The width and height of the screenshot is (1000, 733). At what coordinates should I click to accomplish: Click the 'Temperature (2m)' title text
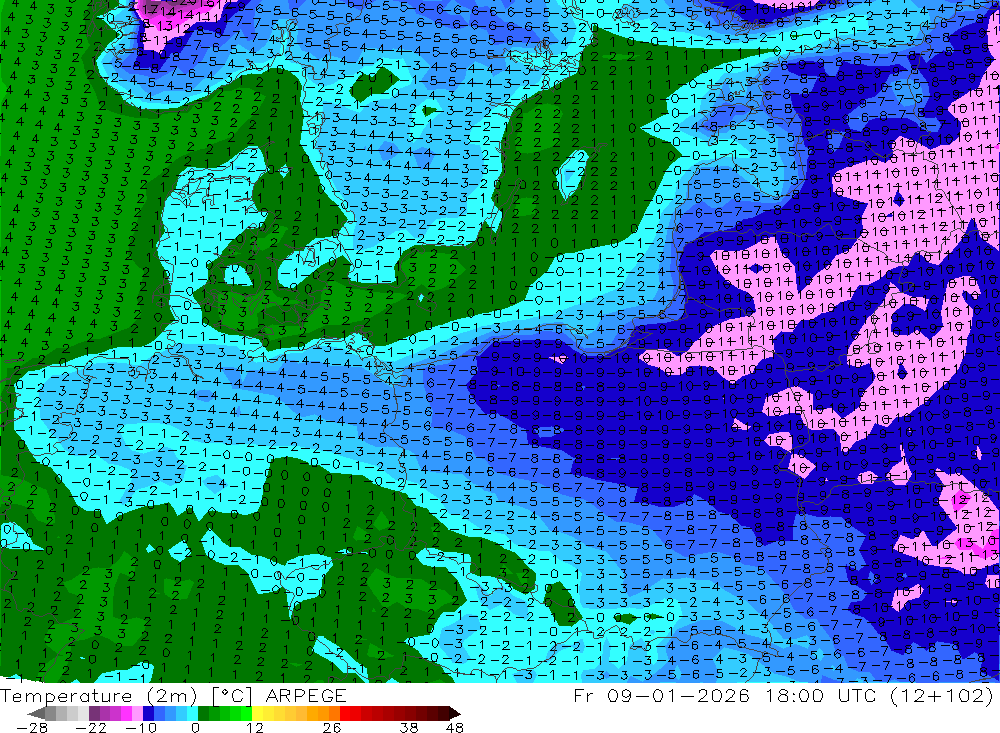coord(99,696)
